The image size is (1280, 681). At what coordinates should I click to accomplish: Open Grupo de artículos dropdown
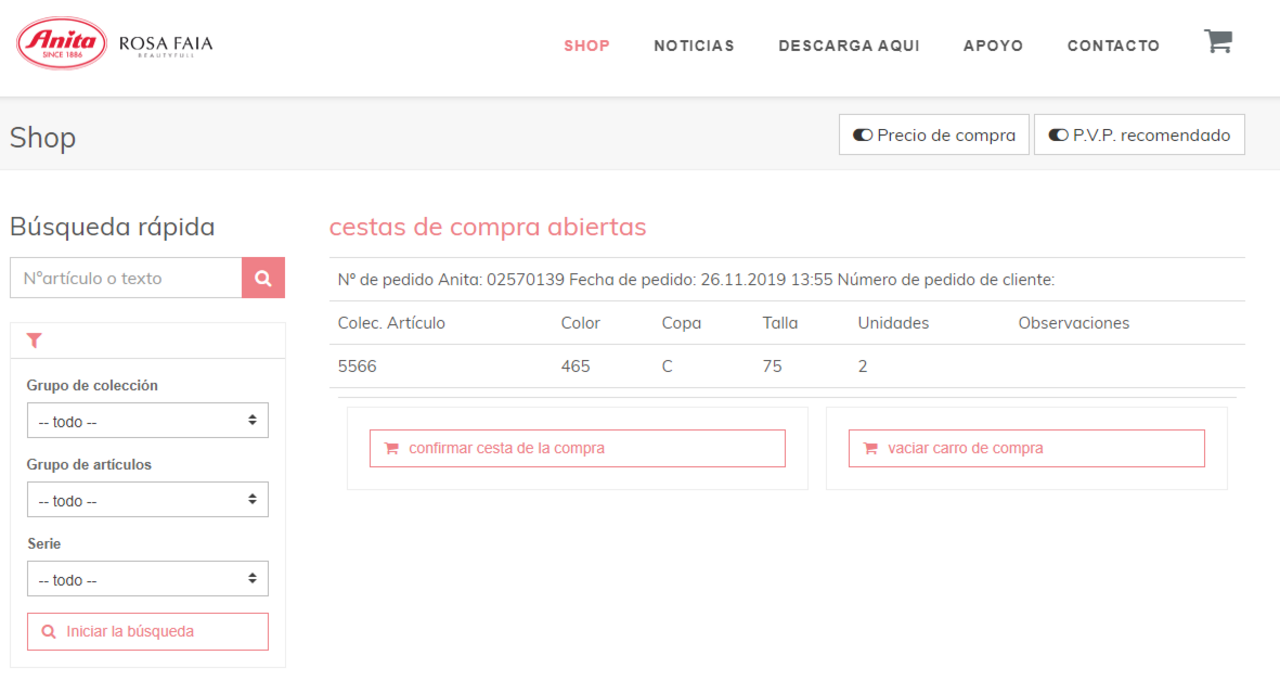click(x=148, y=500)
